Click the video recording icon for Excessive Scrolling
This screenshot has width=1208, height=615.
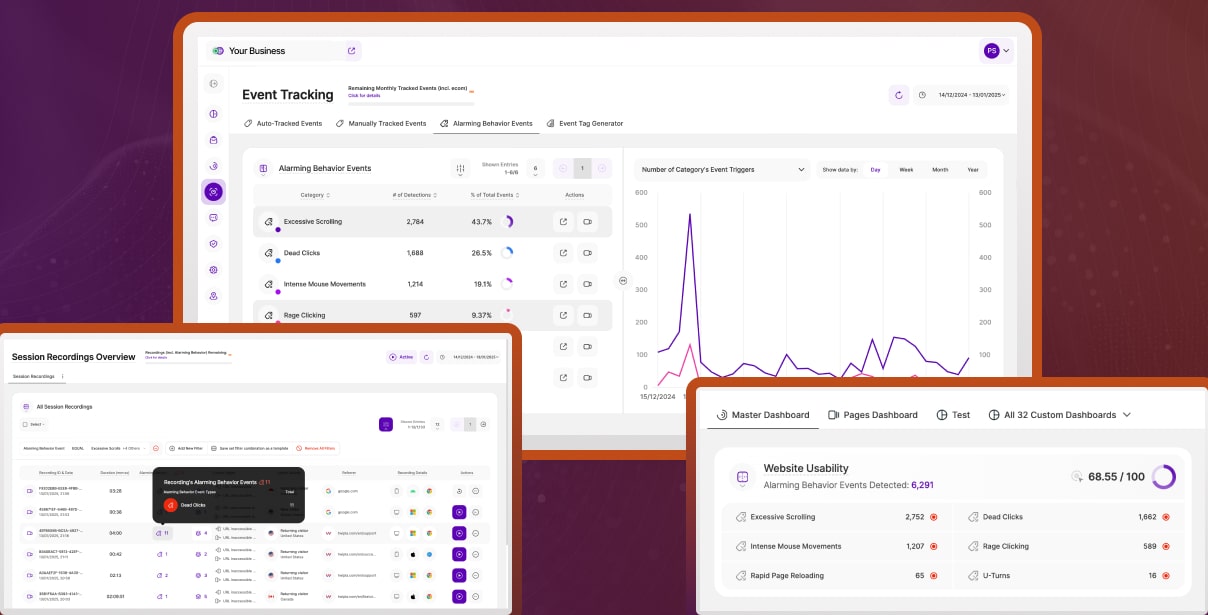tap(587, 222)
